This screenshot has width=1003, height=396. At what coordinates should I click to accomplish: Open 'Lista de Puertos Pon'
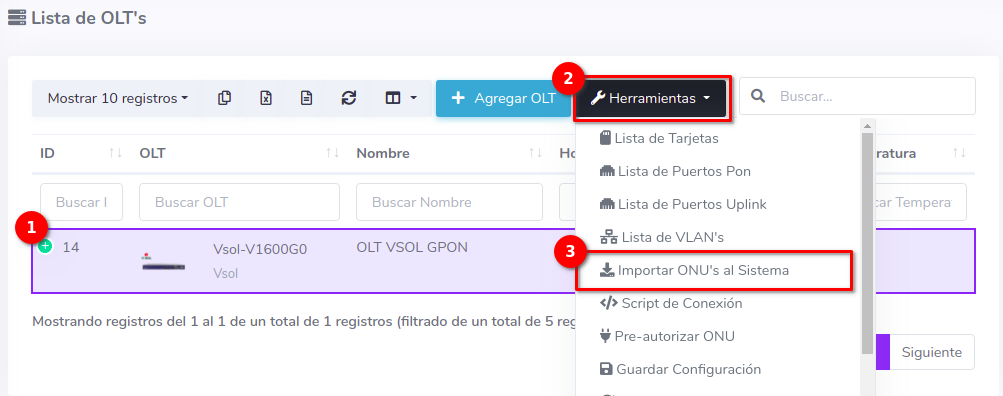click(x=675, y=171)
